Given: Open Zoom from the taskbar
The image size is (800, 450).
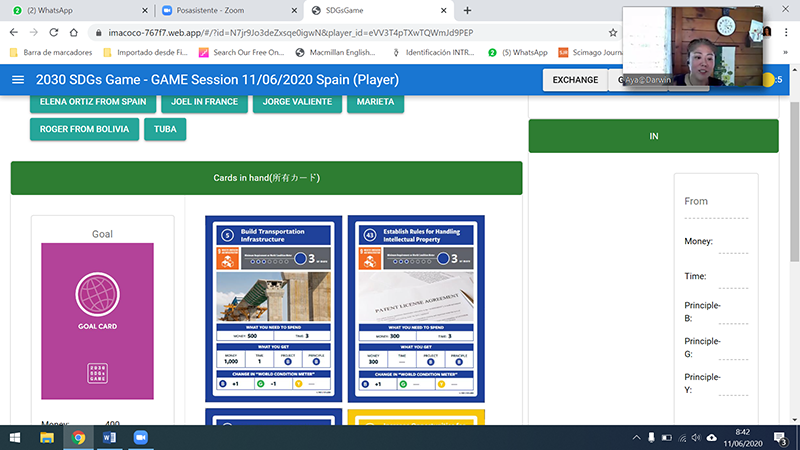Looking at the screenshot, I should pyautogui.click(x=140, y=438).
